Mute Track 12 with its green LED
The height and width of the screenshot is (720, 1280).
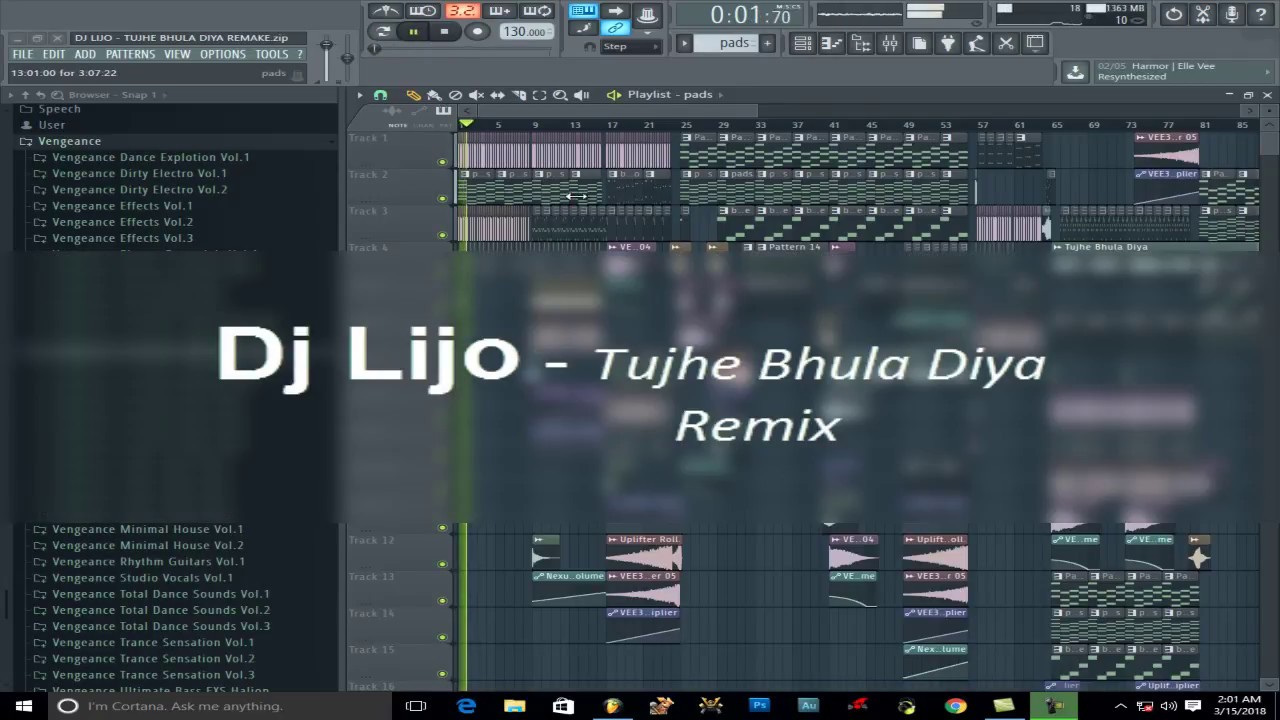point(442,564)
